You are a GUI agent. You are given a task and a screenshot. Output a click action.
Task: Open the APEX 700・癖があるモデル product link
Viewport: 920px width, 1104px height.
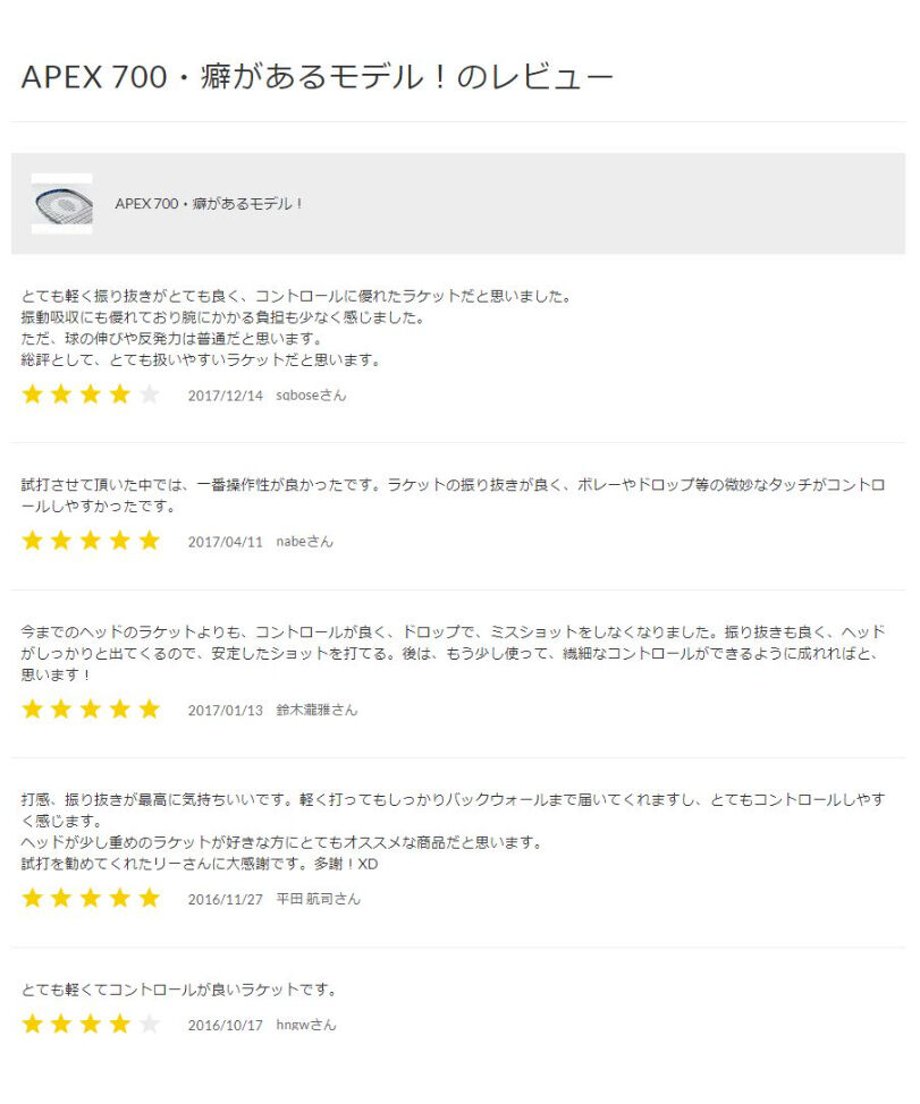(x=209, y=204)
